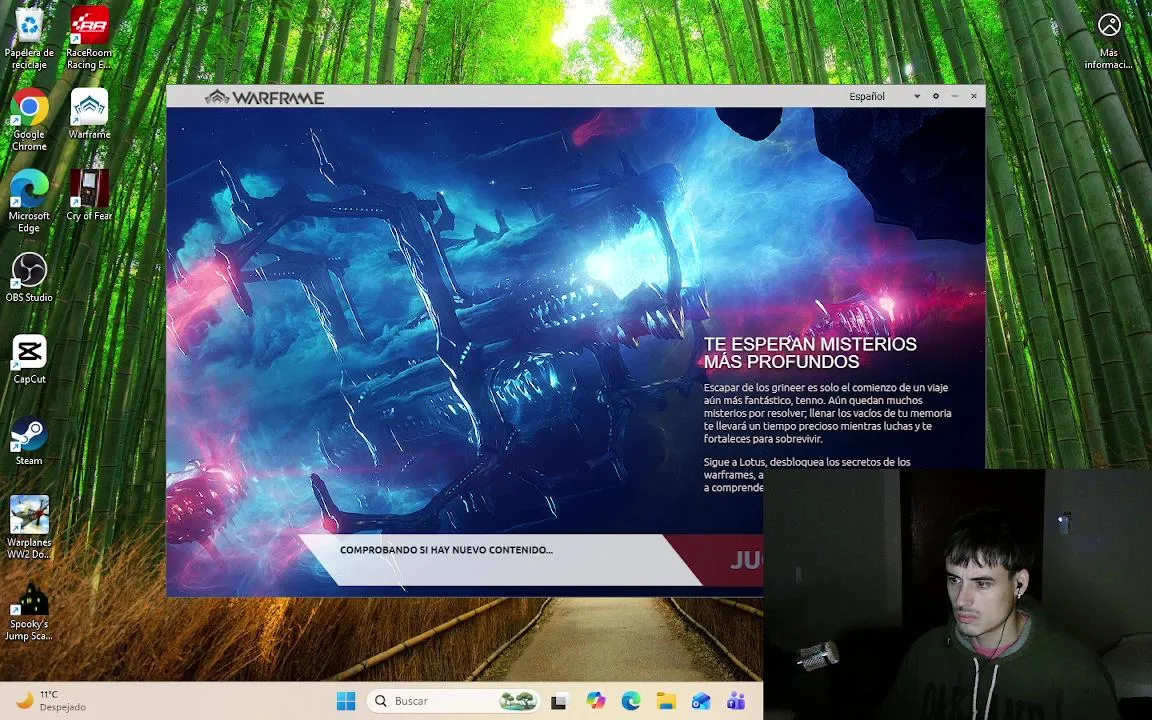
Task: Open Outlook from the taskbar
Action: click(x=701, y=701)
